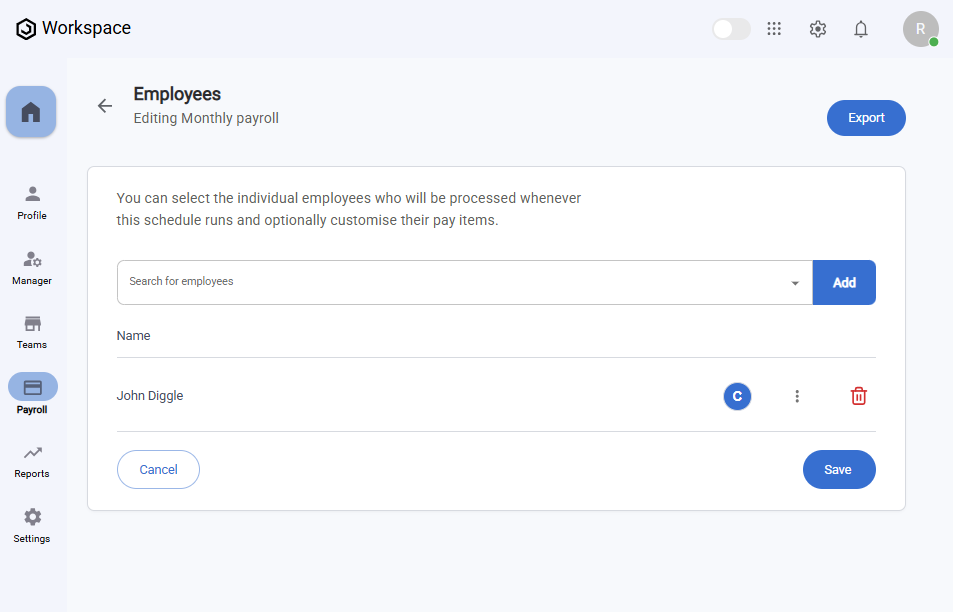The width and height of the screenshot is (953, 612).
Task: Open the notifications bell
Action: pyautogui.click(x=860, y=29)
